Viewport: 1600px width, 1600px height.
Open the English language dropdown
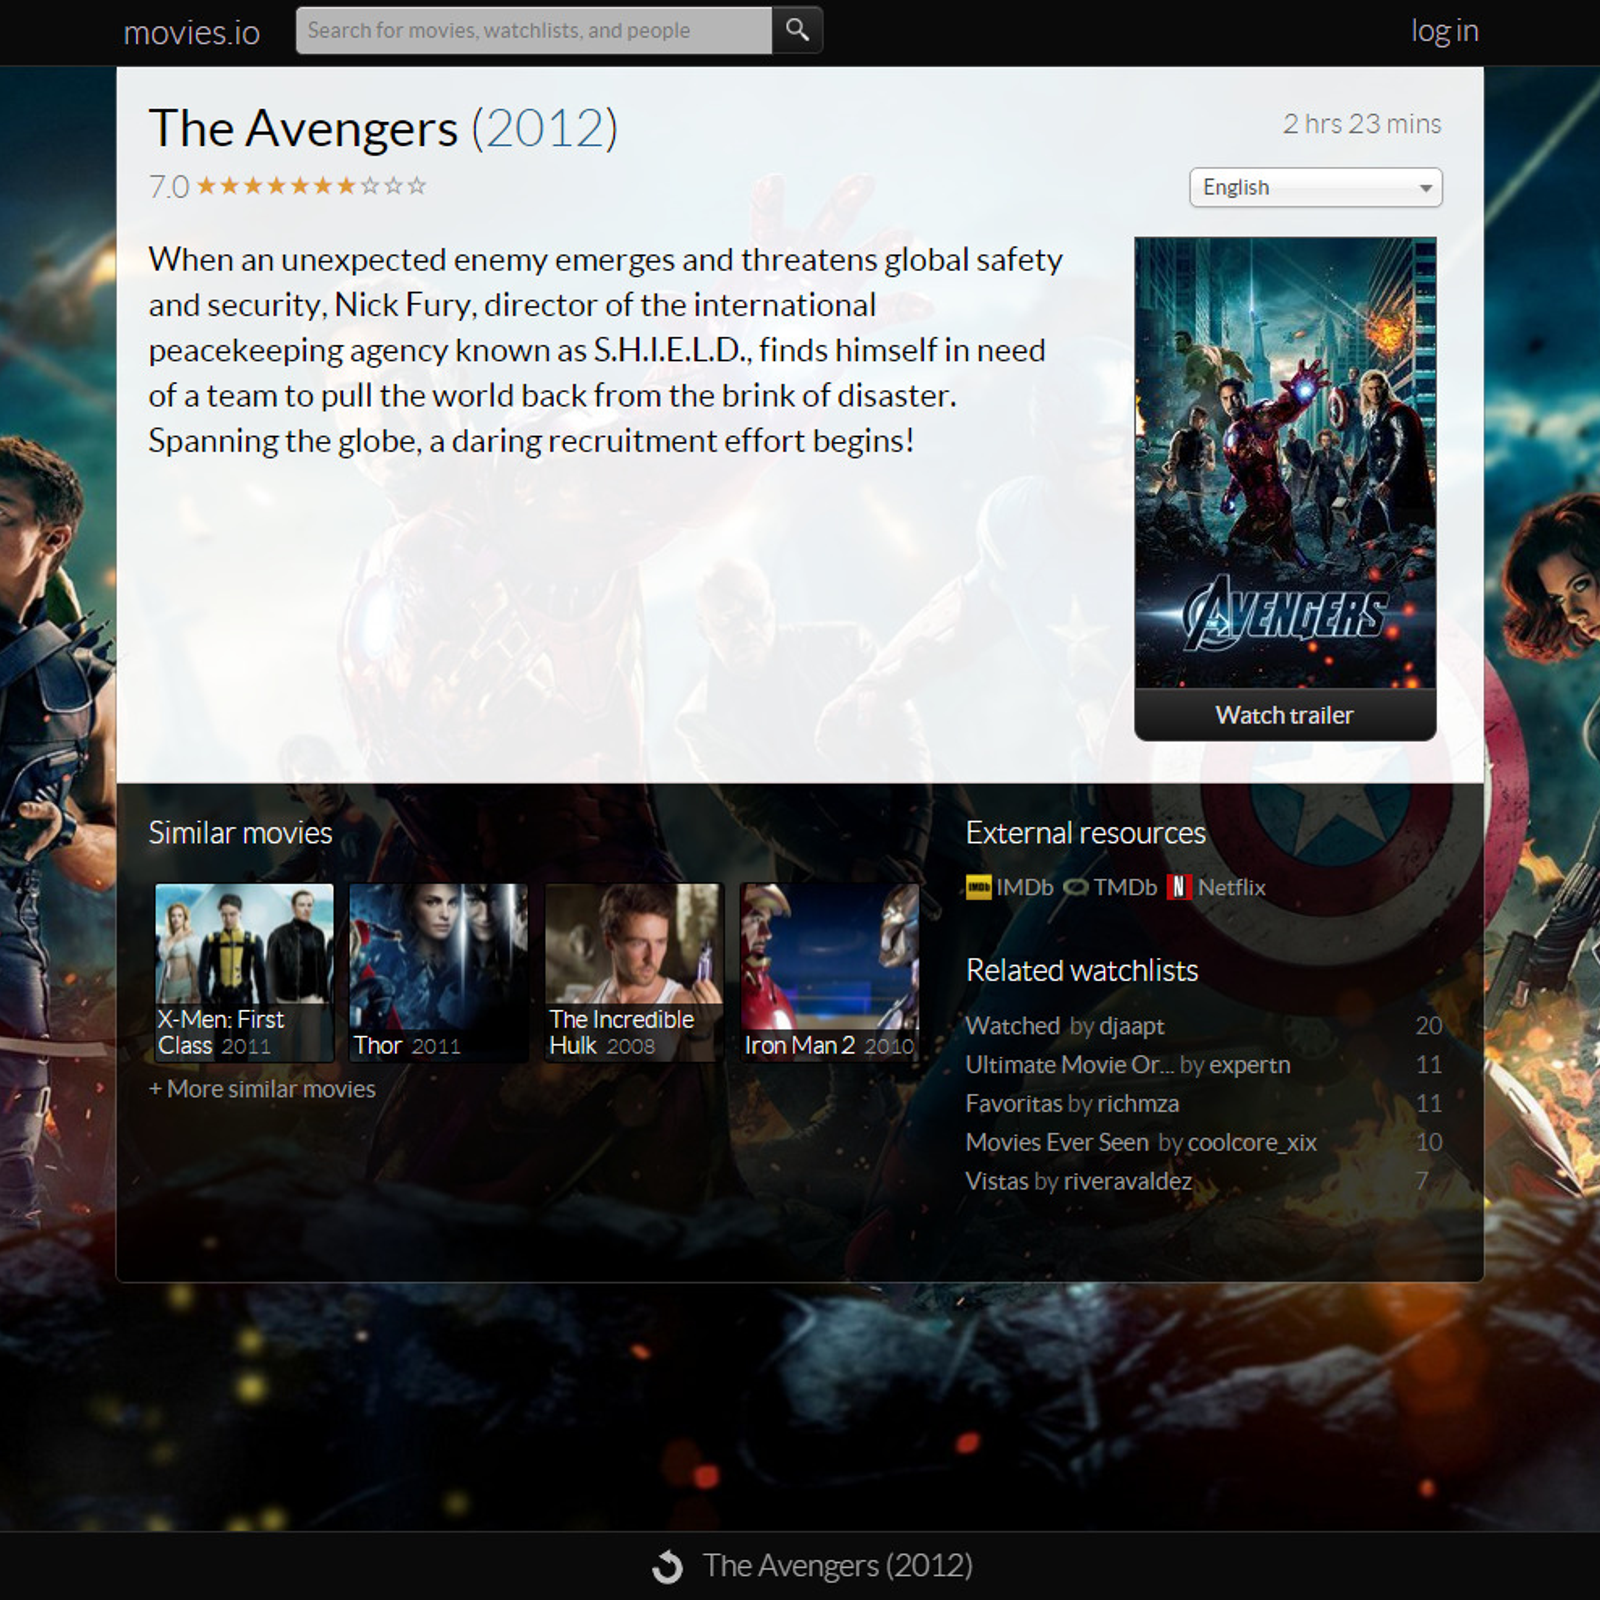tap(1315, 187)
